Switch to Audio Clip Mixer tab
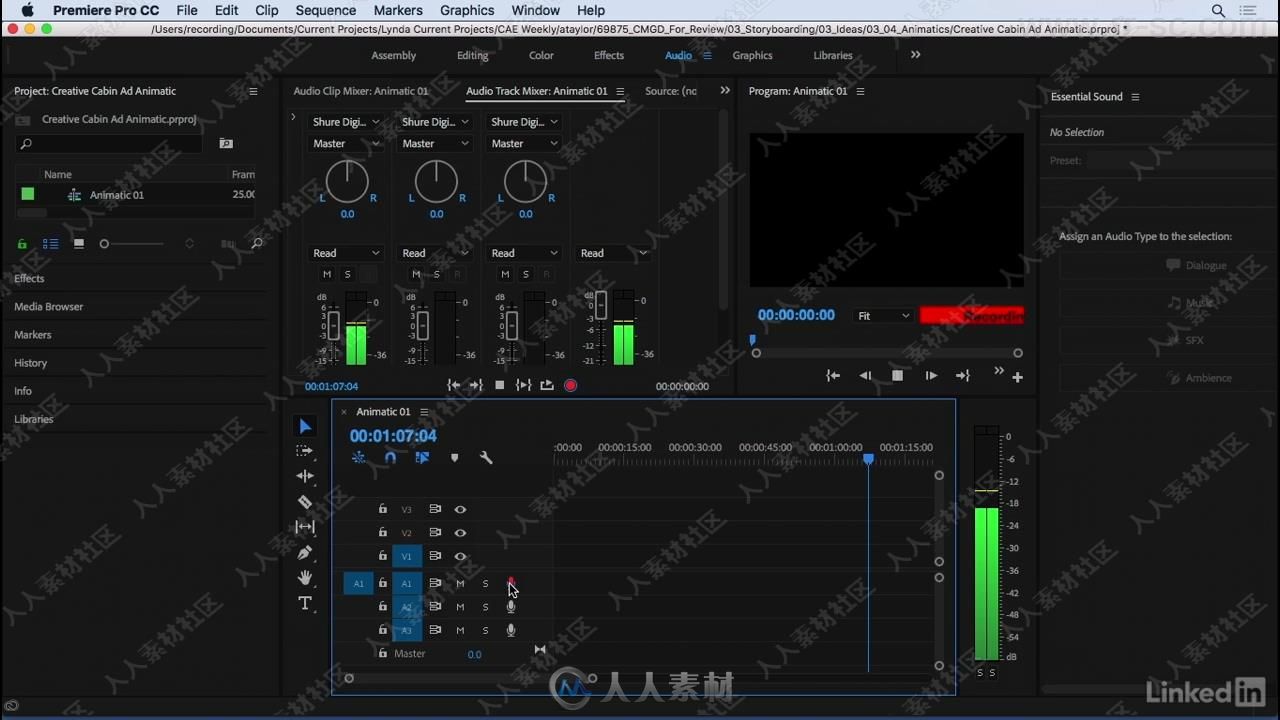 tap(360, 91)
